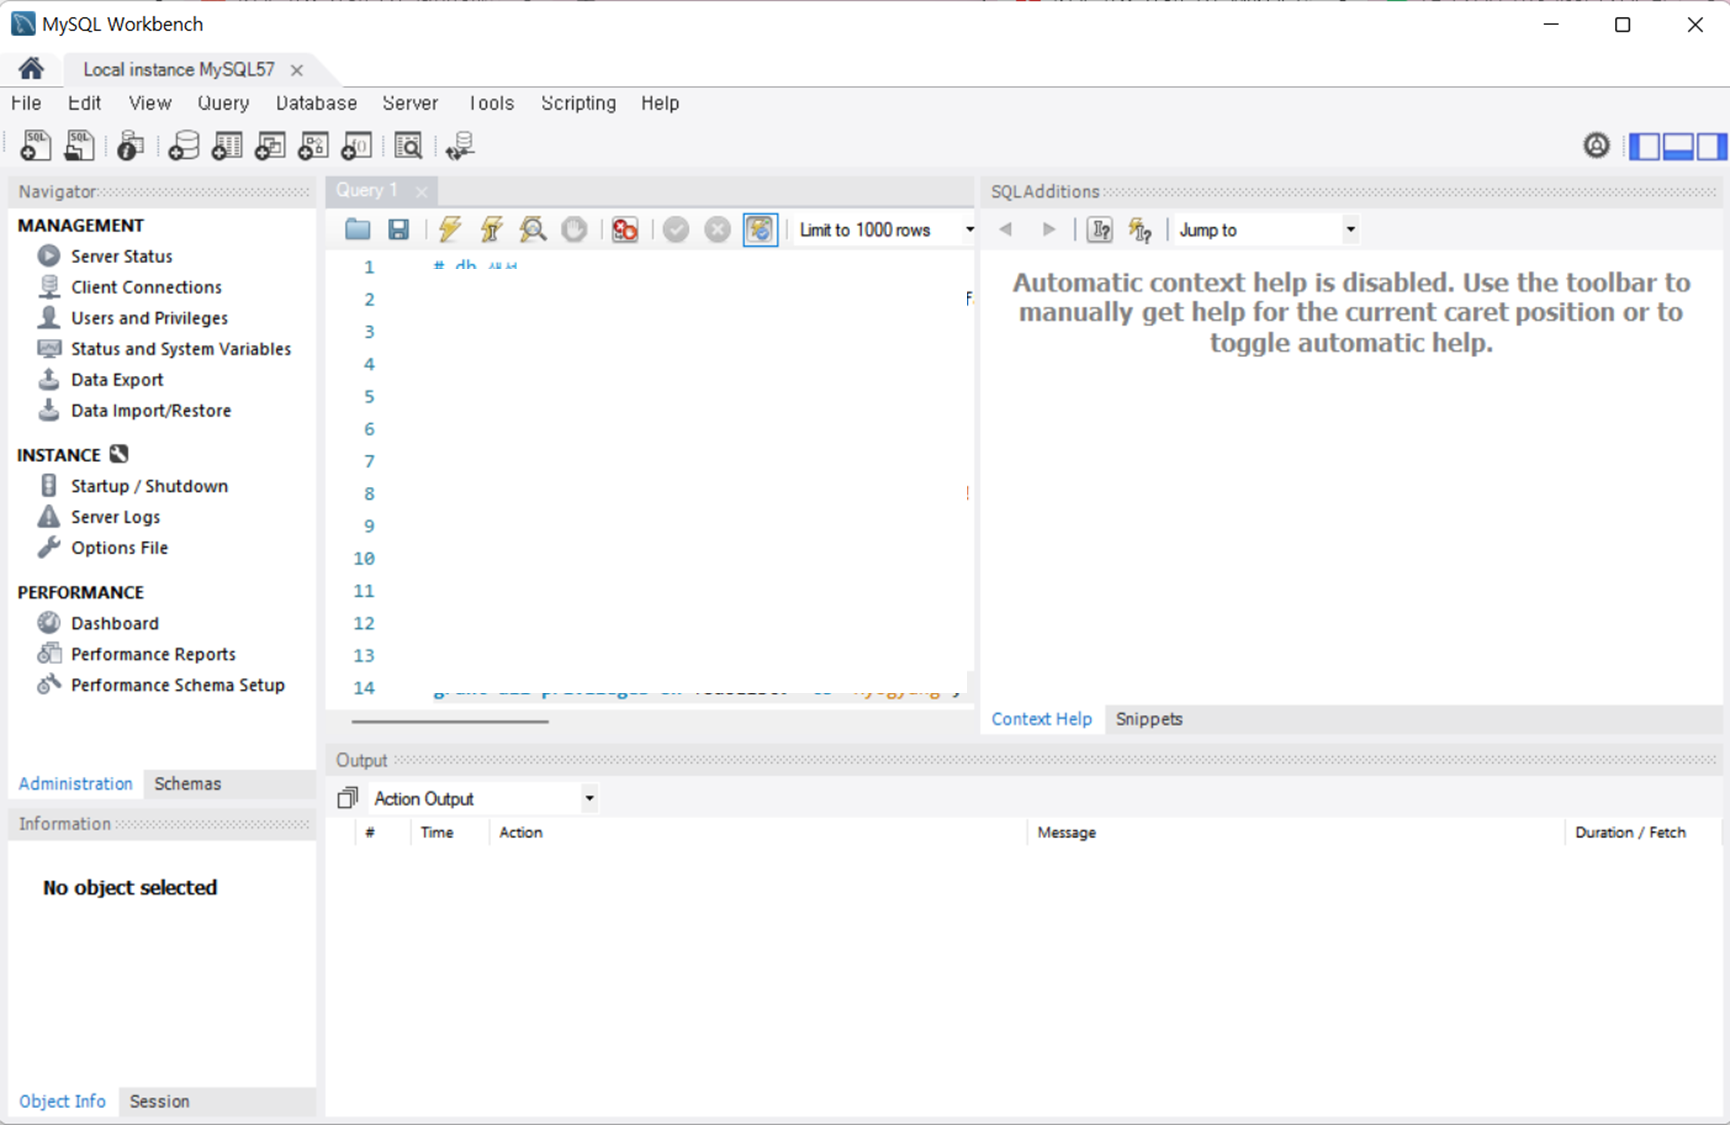The image size is (1730, 1125).
Task: Toggle the right sidebar panel visibility
Action: pos(1710,146)
